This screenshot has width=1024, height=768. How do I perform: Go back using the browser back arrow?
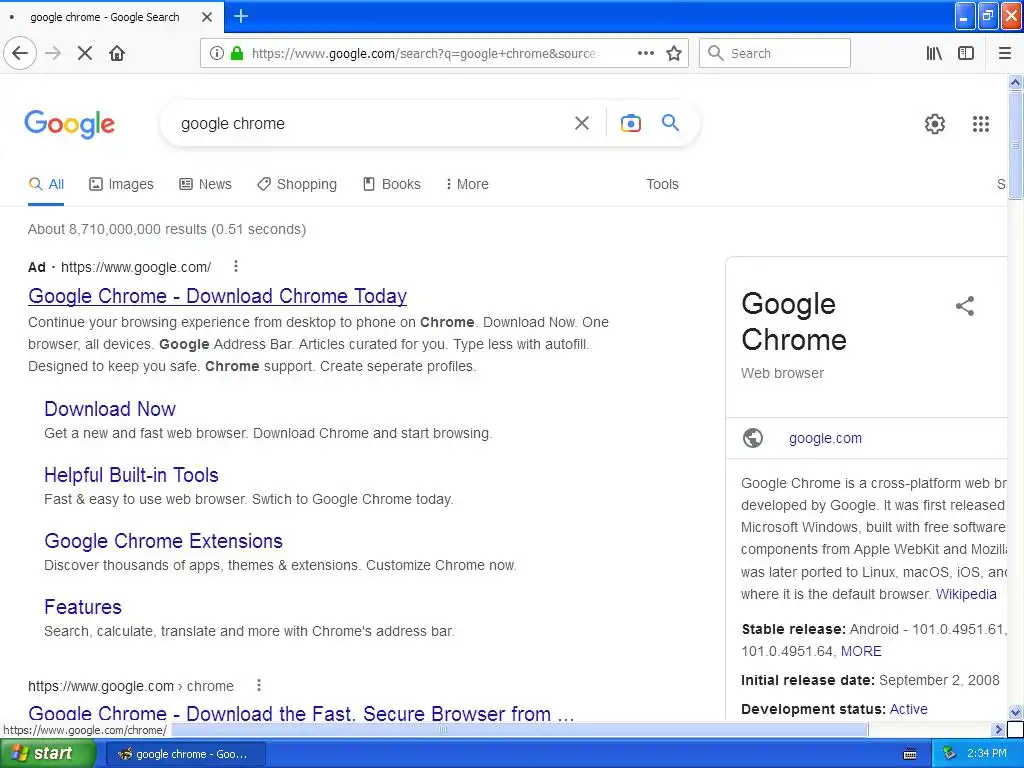pyautogui.click(x=20, y=53)
